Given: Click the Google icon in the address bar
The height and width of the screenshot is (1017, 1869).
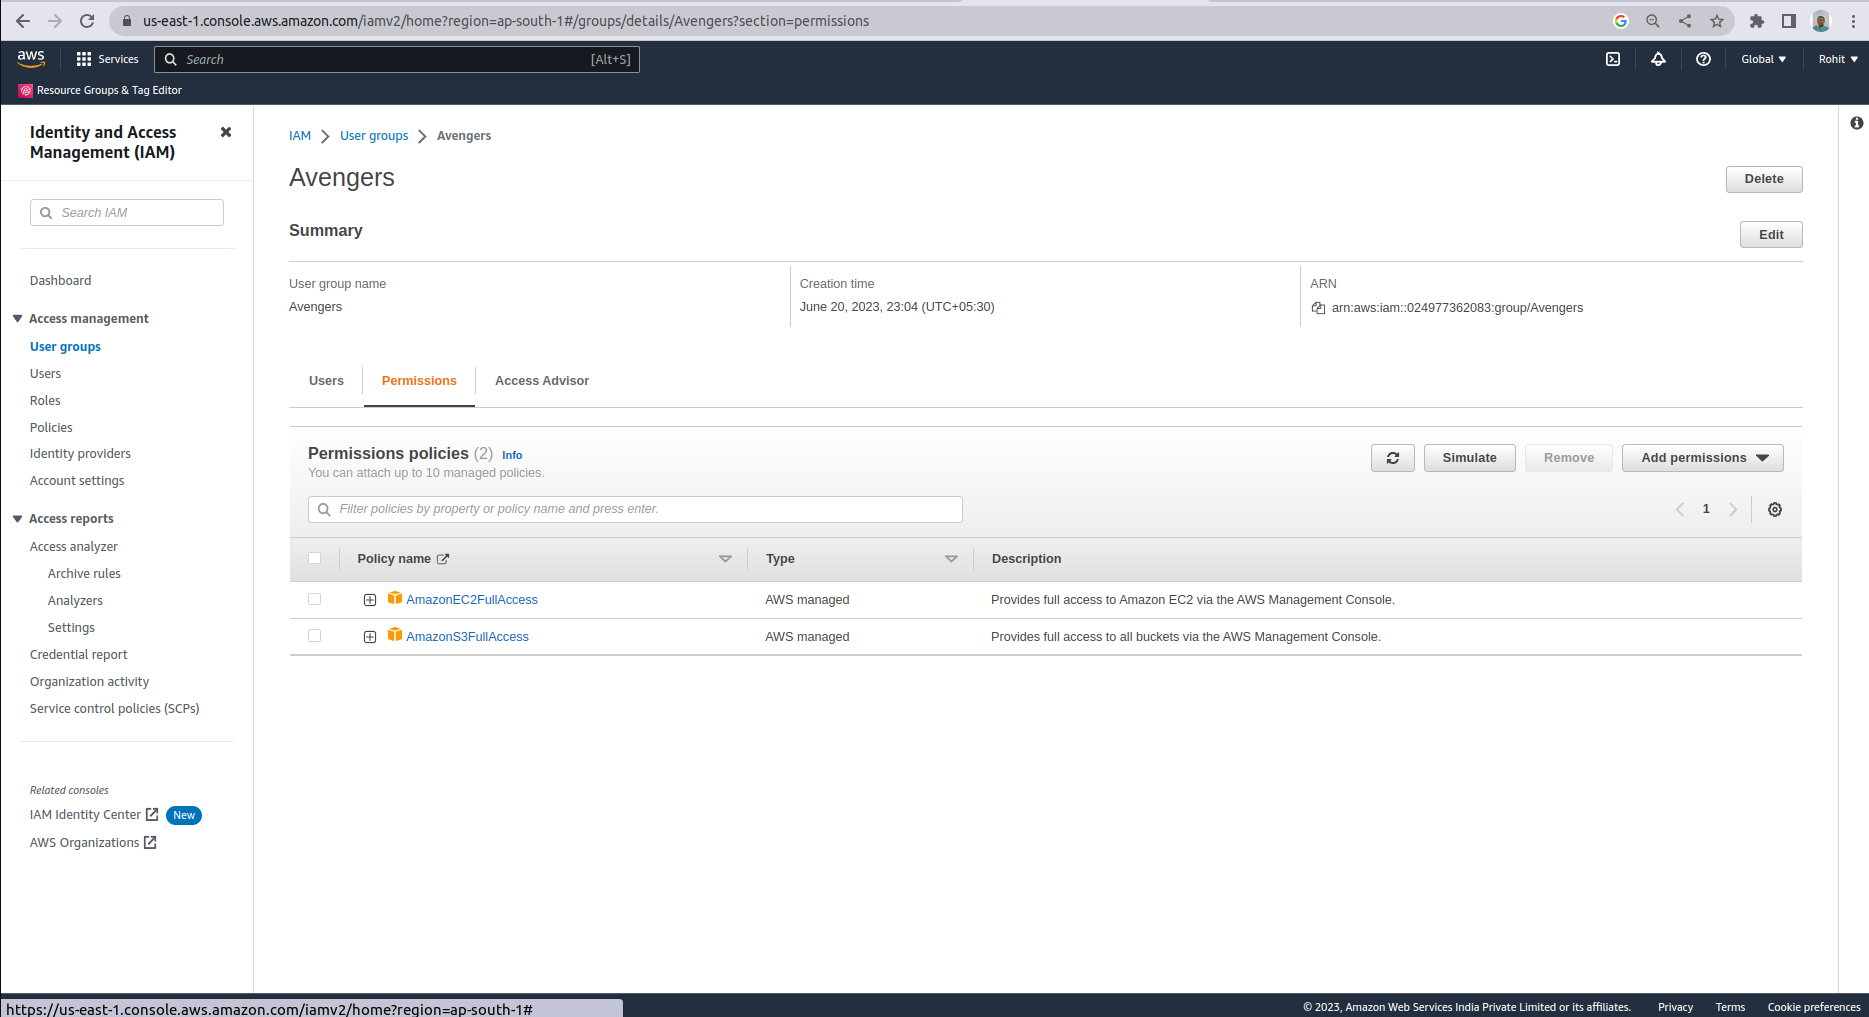Looking at the screenshot, I should point(1621,21).
